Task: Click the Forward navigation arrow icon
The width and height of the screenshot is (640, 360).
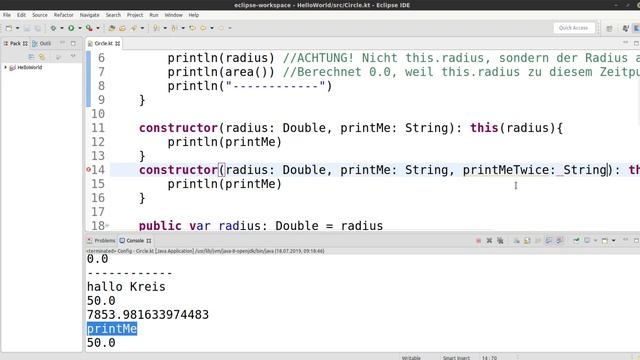Action: coord(221,28)
